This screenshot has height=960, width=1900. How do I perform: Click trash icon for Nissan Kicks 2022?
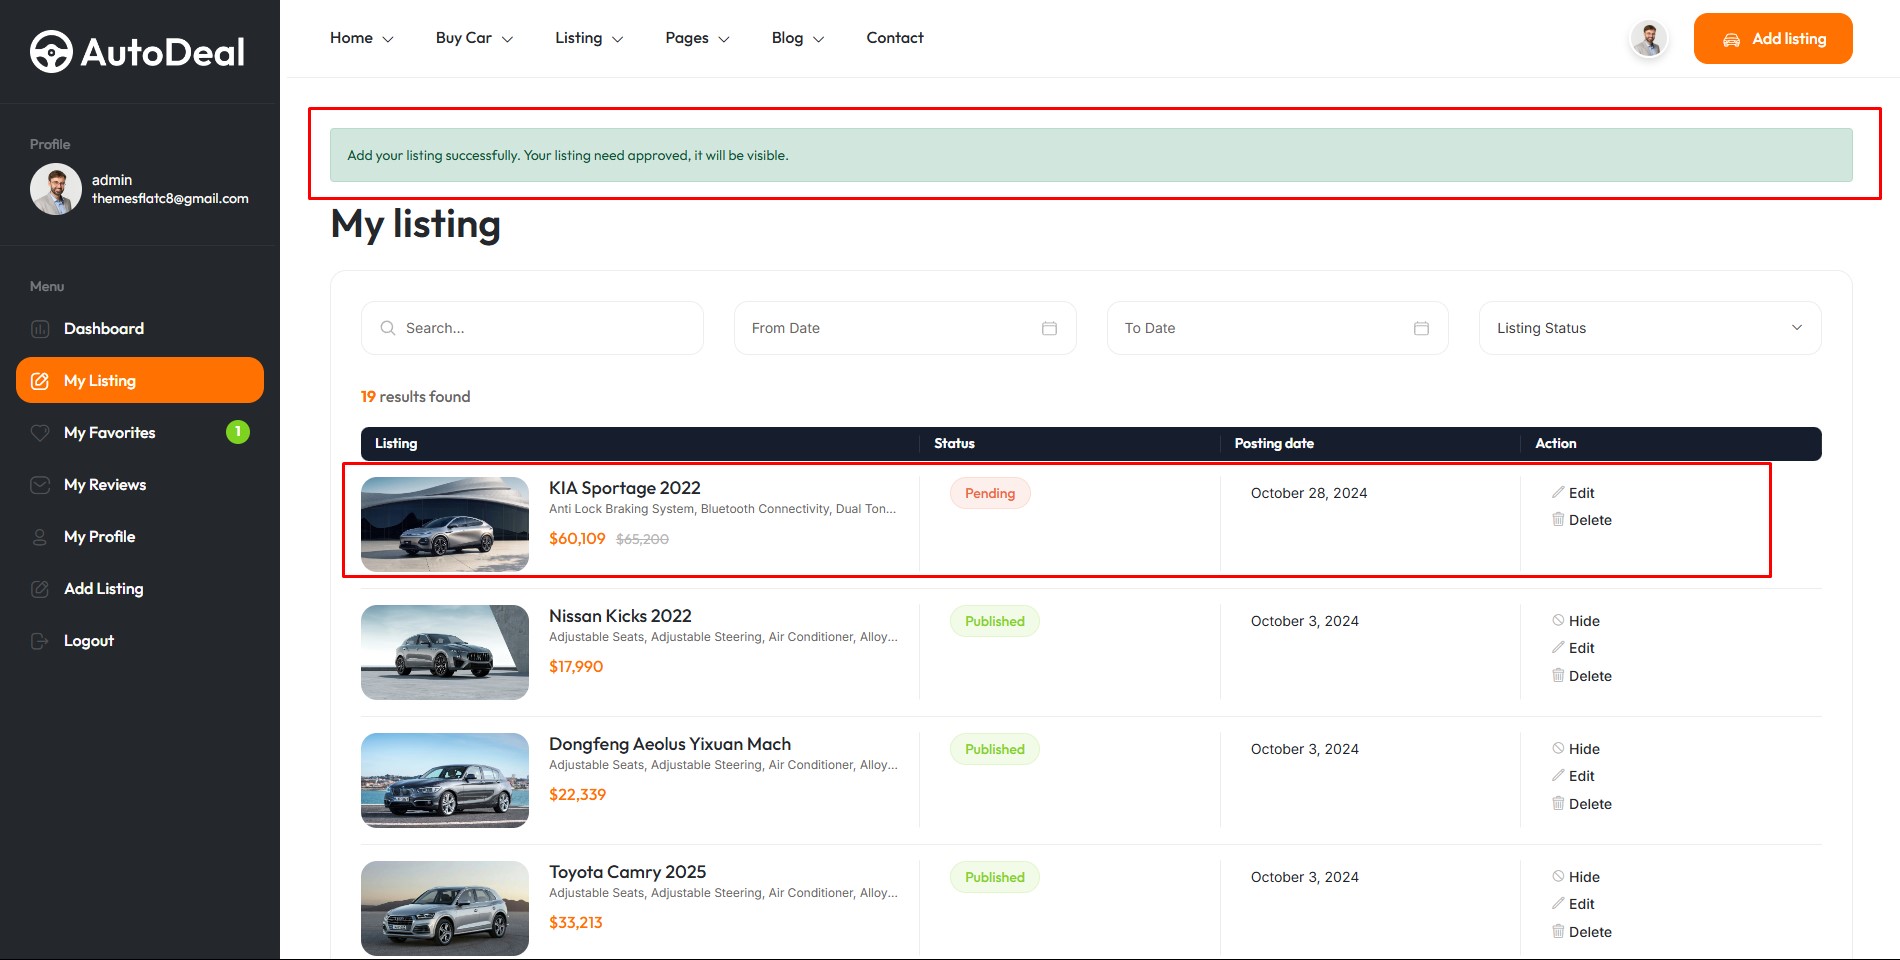pos(1558,675)
